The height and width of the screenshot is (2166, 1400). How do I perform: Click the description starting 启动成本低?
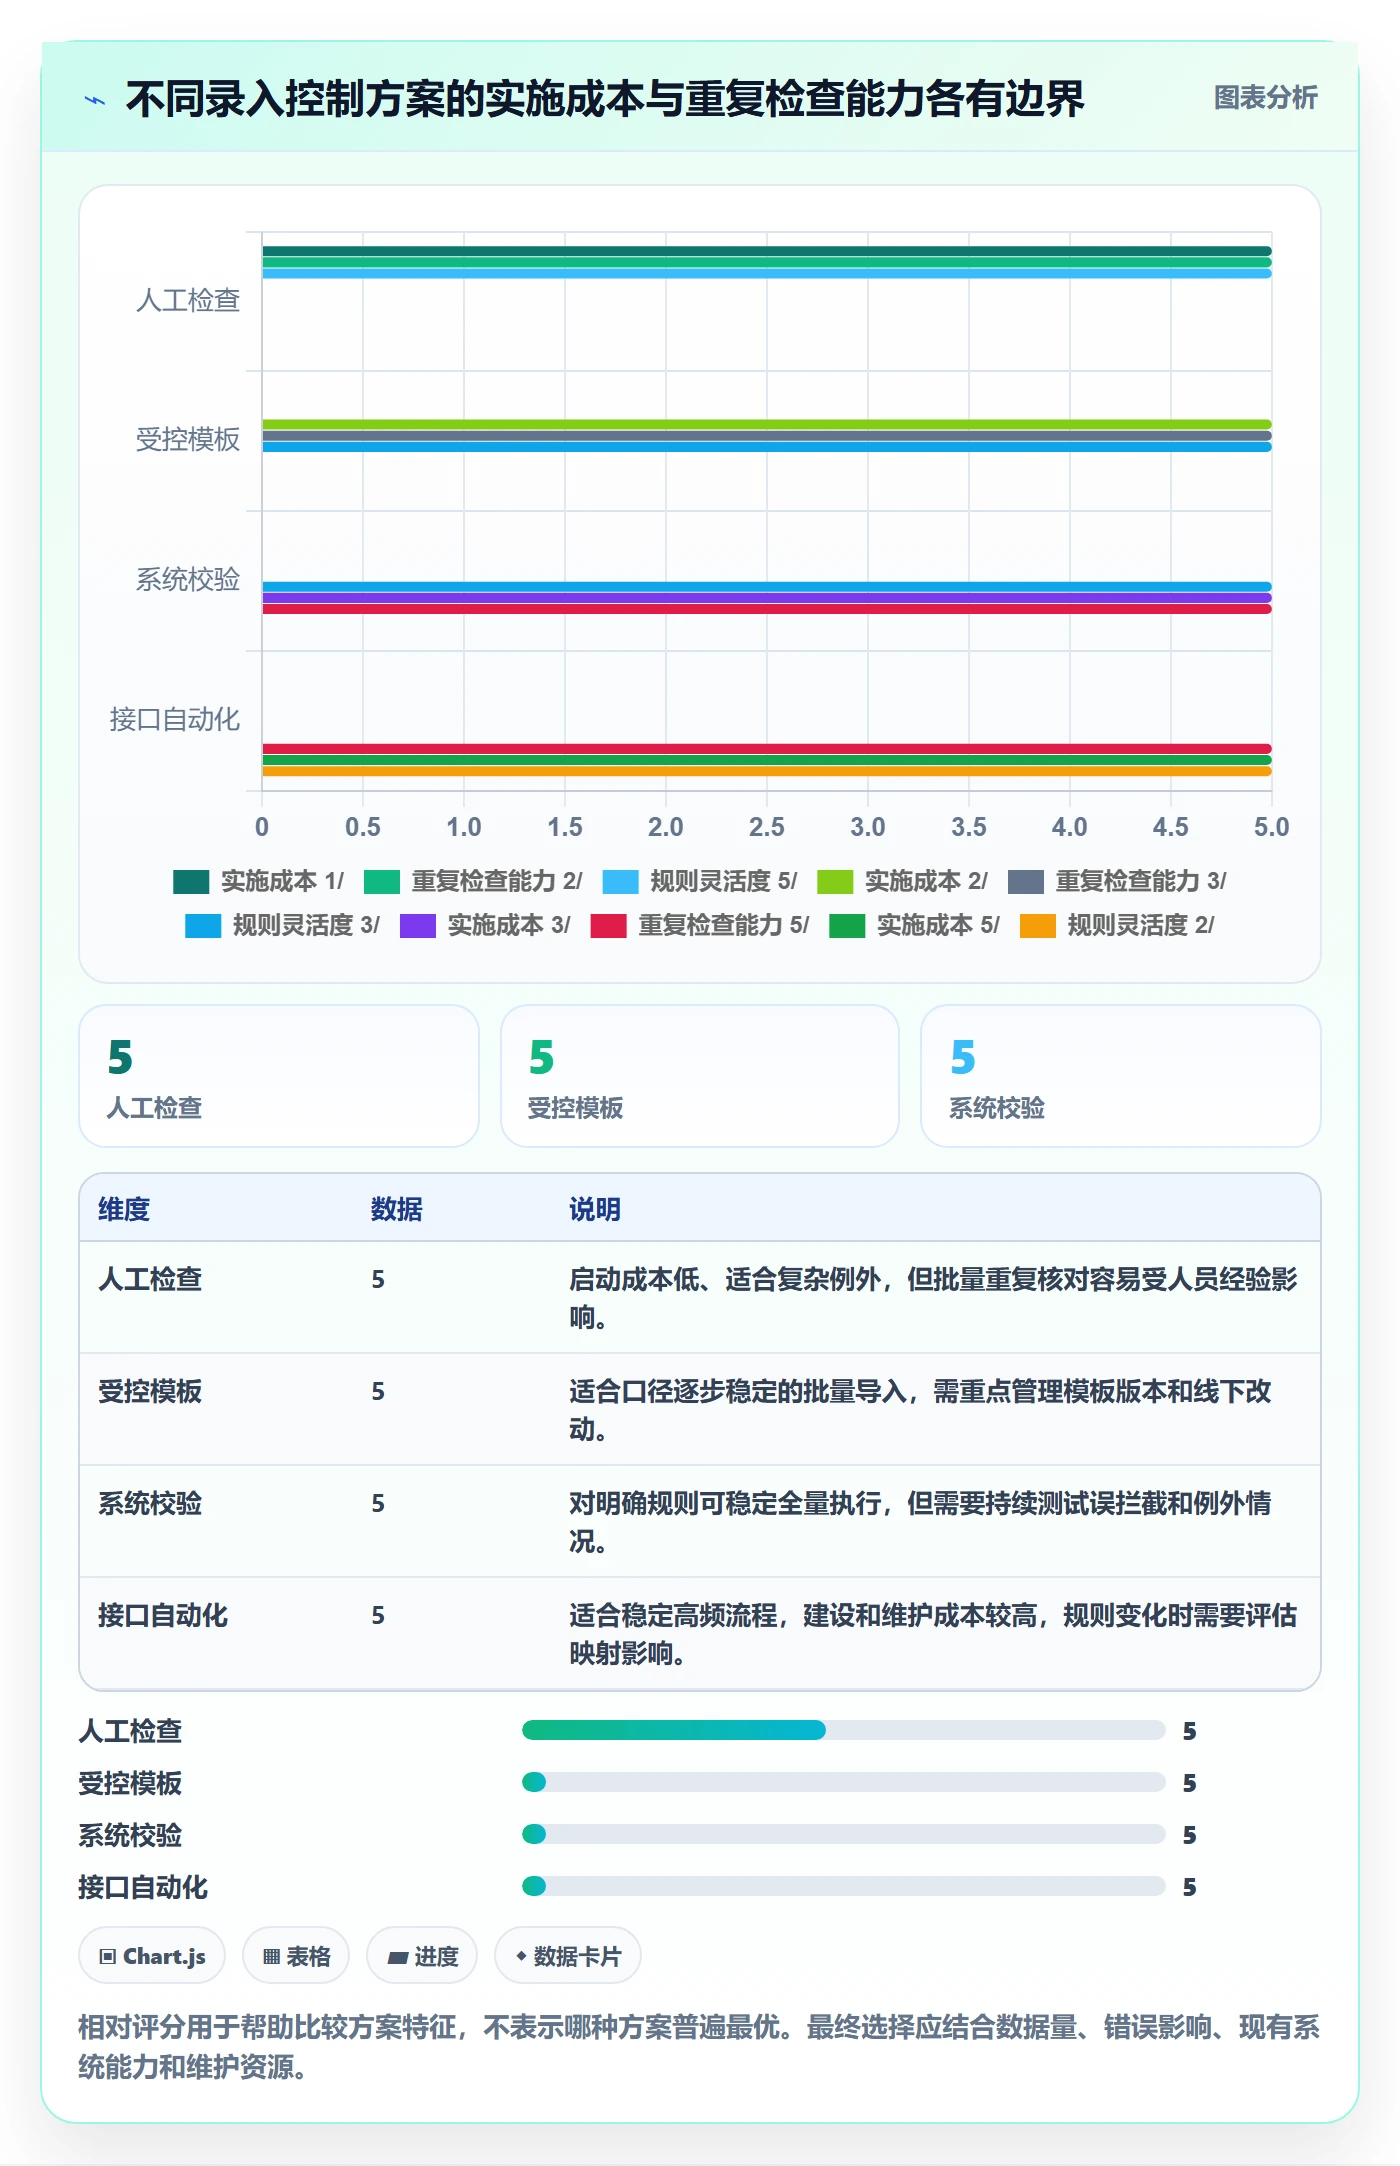(934, 1298)
